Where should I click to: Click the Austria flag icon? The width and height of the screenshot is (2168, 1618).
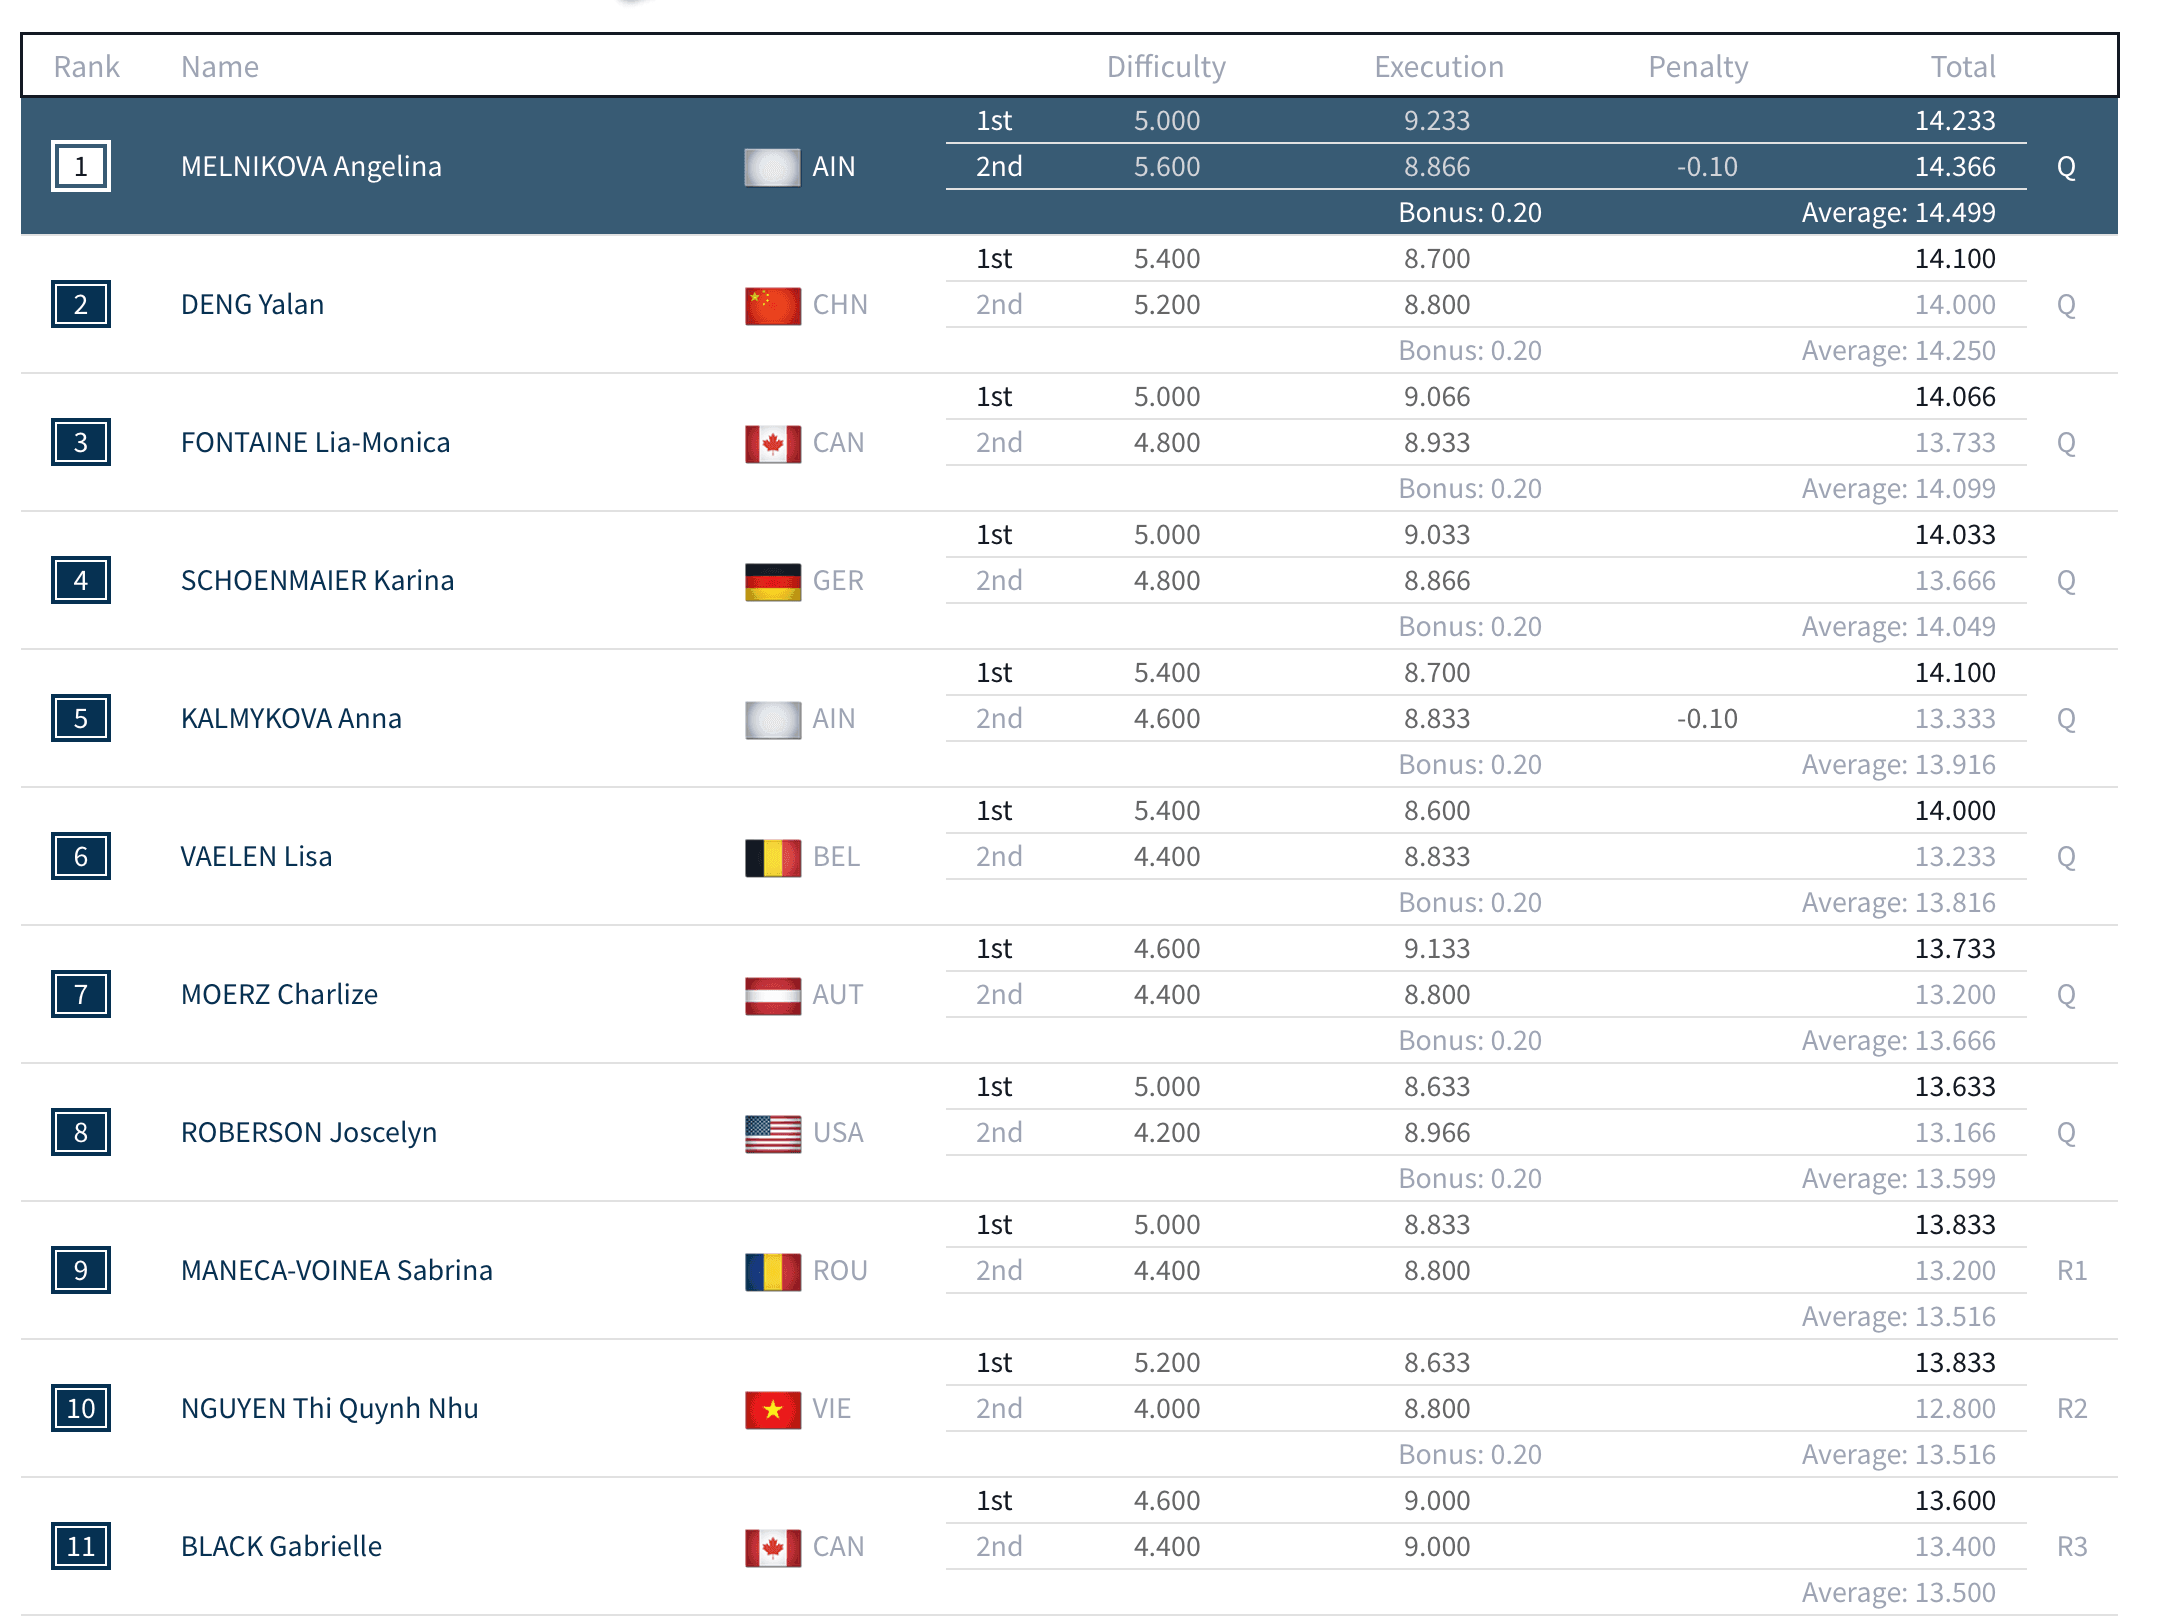[772, 995]
